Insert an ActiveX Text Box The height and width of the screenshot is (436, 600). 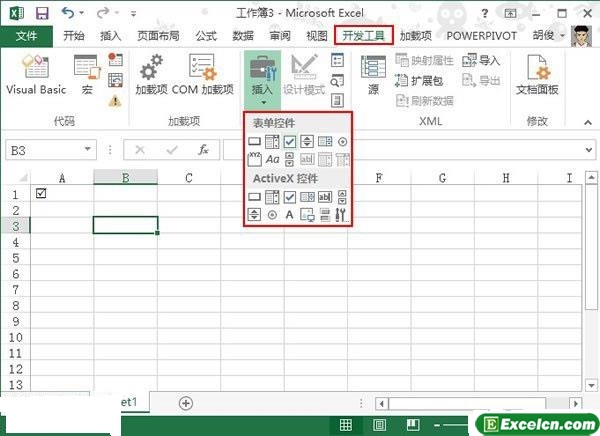coord(325,197)
